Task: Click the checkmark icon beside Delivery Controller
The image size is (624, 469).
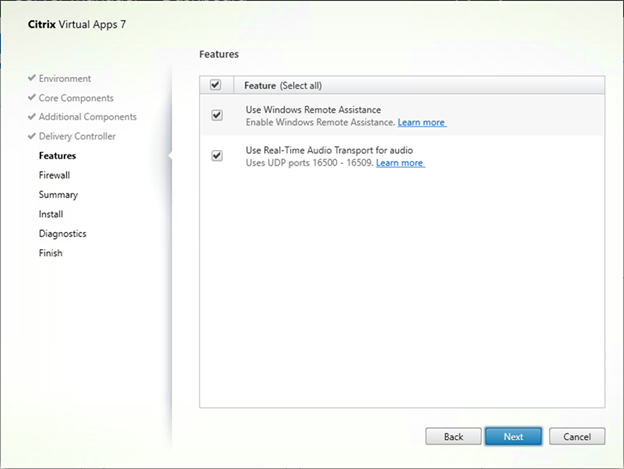Action: pyautogui.click(x=32, y=136)
